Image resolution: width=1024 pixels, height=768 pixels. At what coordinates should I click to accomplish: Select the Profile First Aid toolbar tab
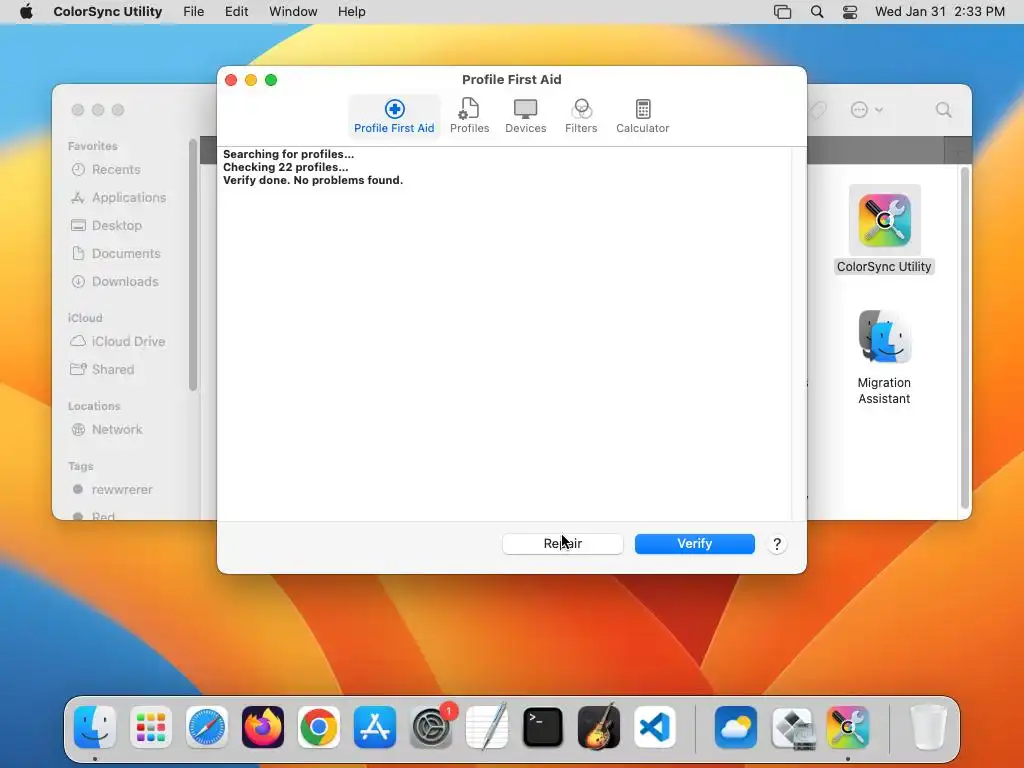coord(394,116)
